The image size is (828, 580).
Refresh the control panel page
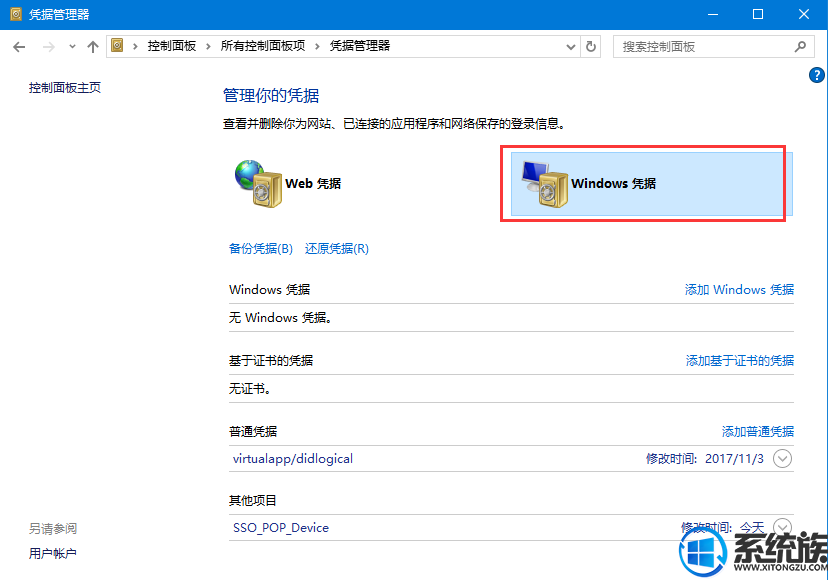click(x=591, y=47)
